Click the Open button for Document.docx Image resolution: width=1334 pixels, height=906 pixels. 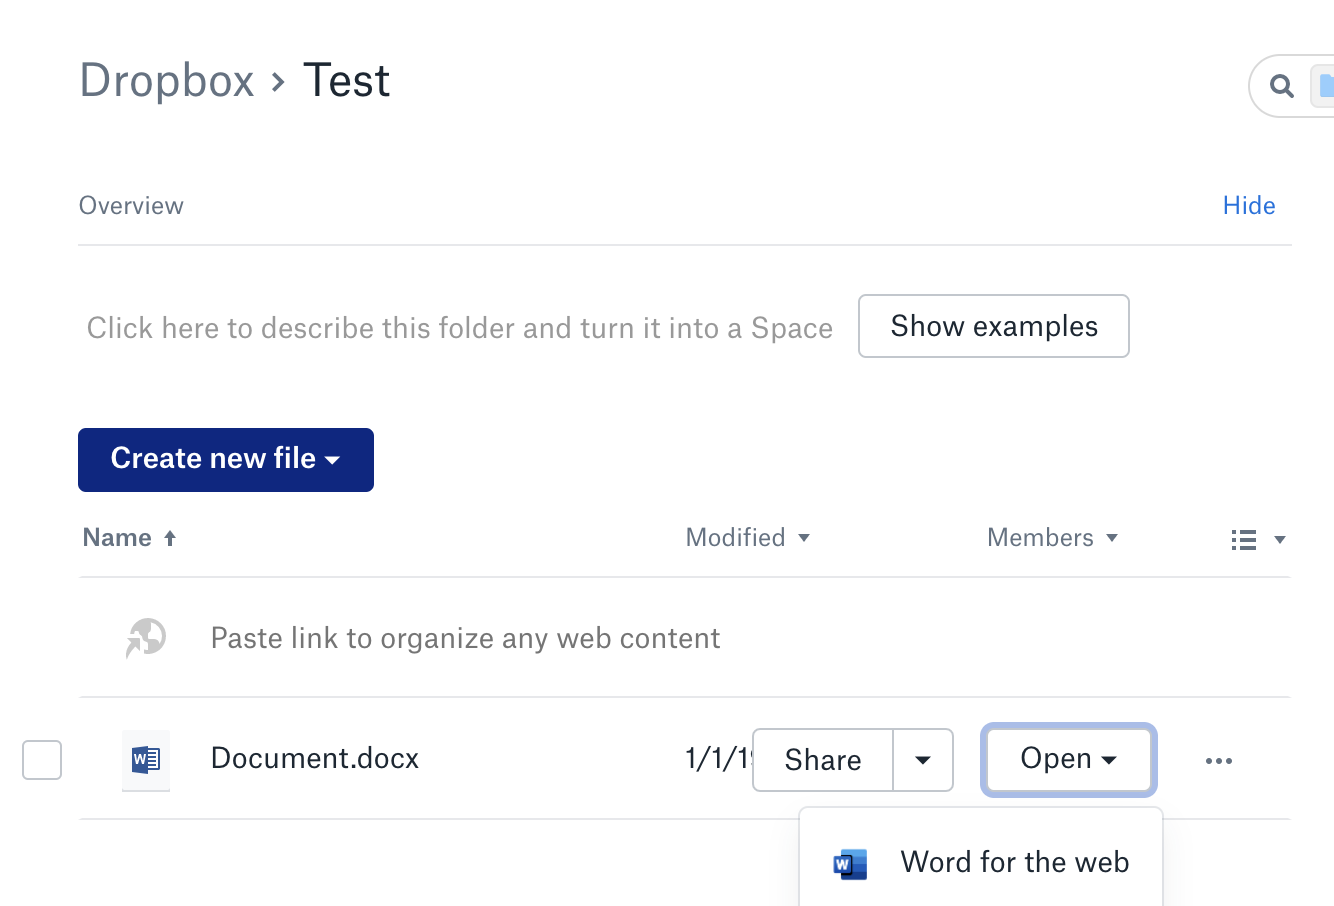point(1067,759)
